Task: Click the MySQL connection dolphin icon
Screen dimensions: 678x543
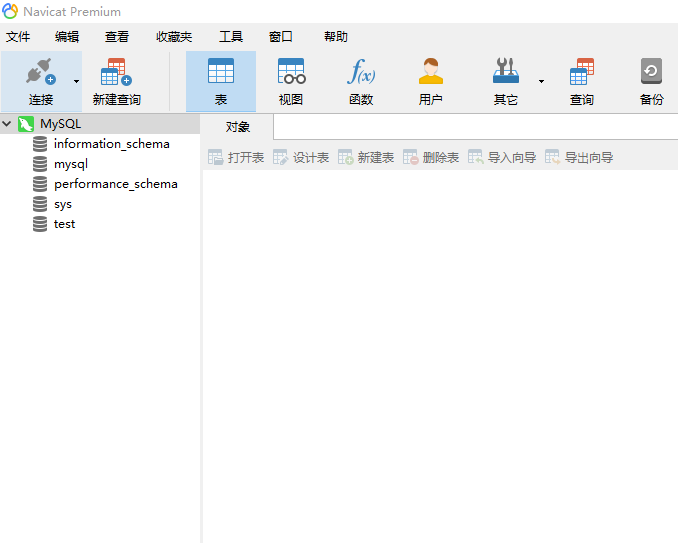Action: pos(26,124)
